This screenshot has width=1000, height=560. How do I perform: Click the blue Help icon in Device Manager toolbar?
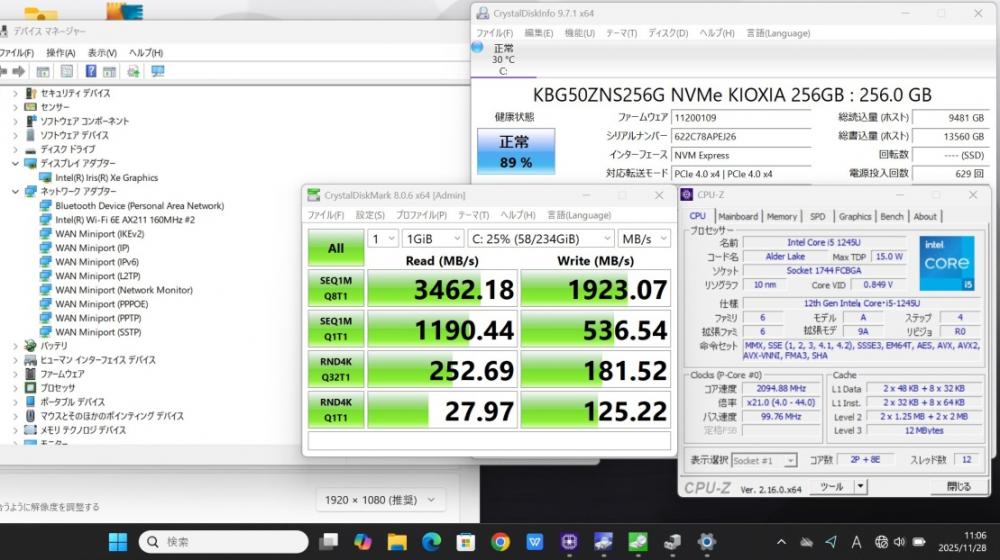click(x=91, y=71)
